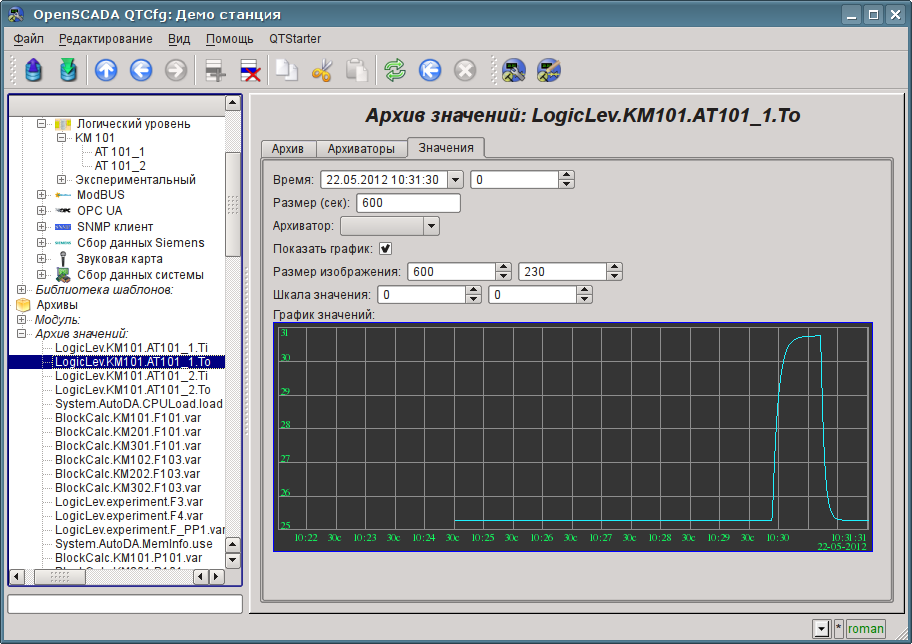Open the 'Время' date-time dropdown arrow
This screenshot has height=644, width=912.
[455, 180]
